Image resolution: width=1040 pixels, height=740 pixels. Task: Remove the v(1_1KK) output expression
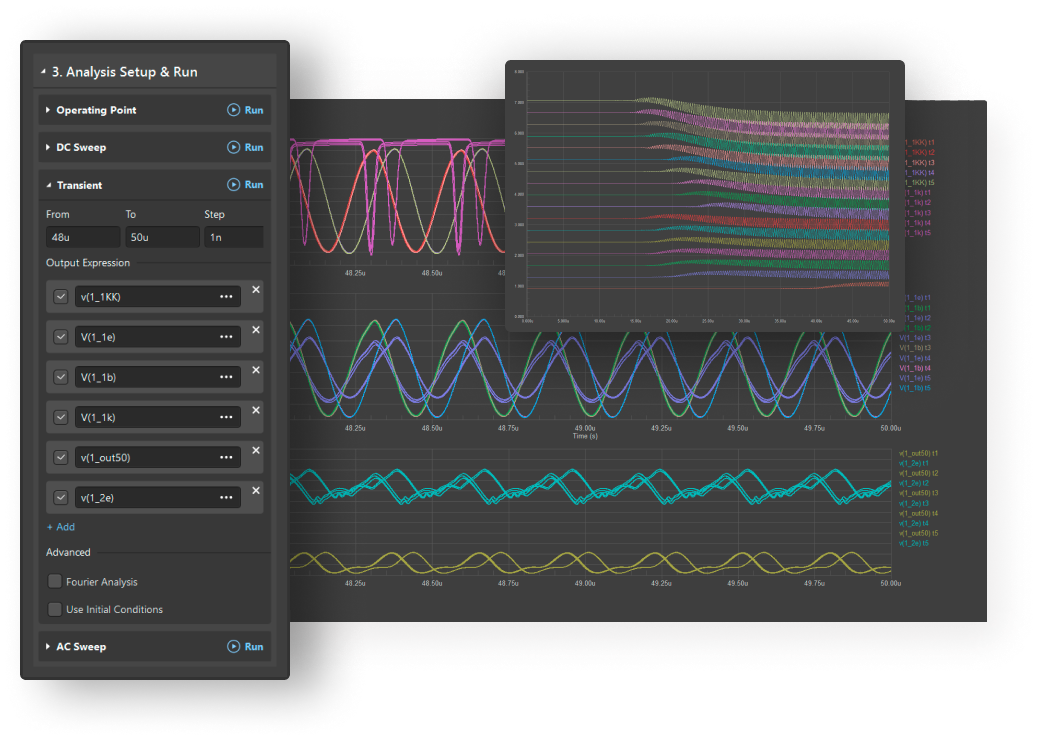[255, 290]
